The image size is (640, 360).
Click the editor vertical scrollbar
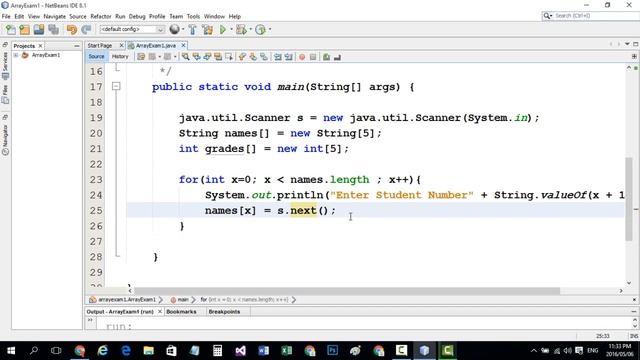pos(629,199)
